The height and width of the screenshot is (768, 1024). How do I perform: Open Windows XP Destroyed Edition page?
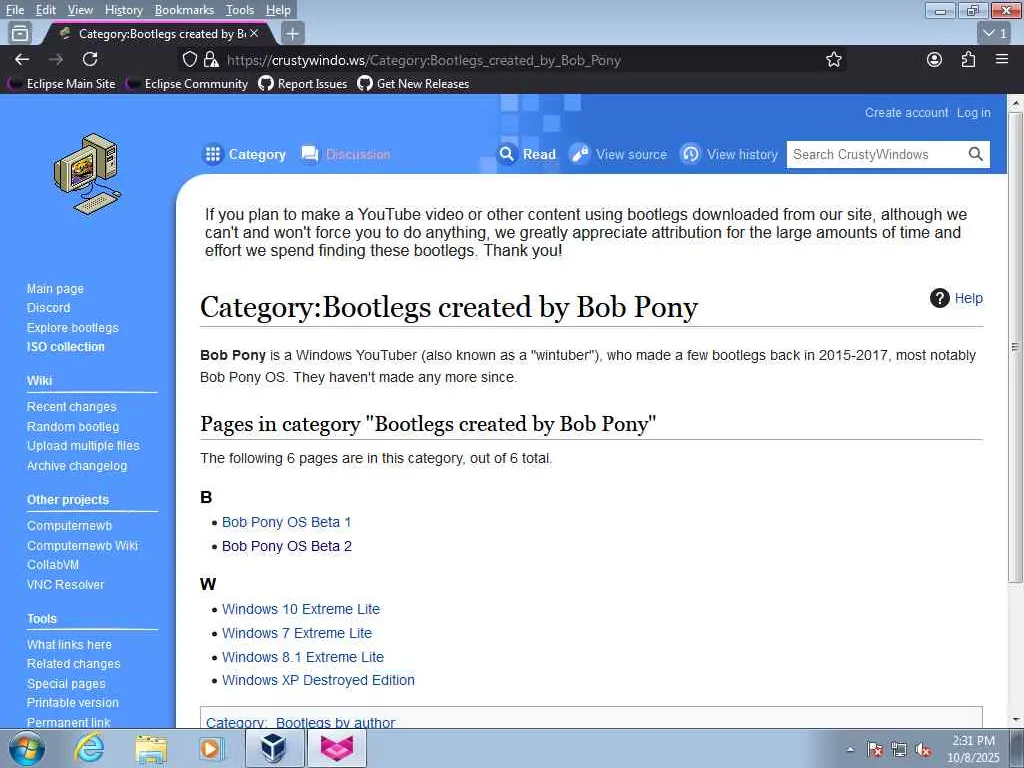pyautogui.click(x=318, y=680)
